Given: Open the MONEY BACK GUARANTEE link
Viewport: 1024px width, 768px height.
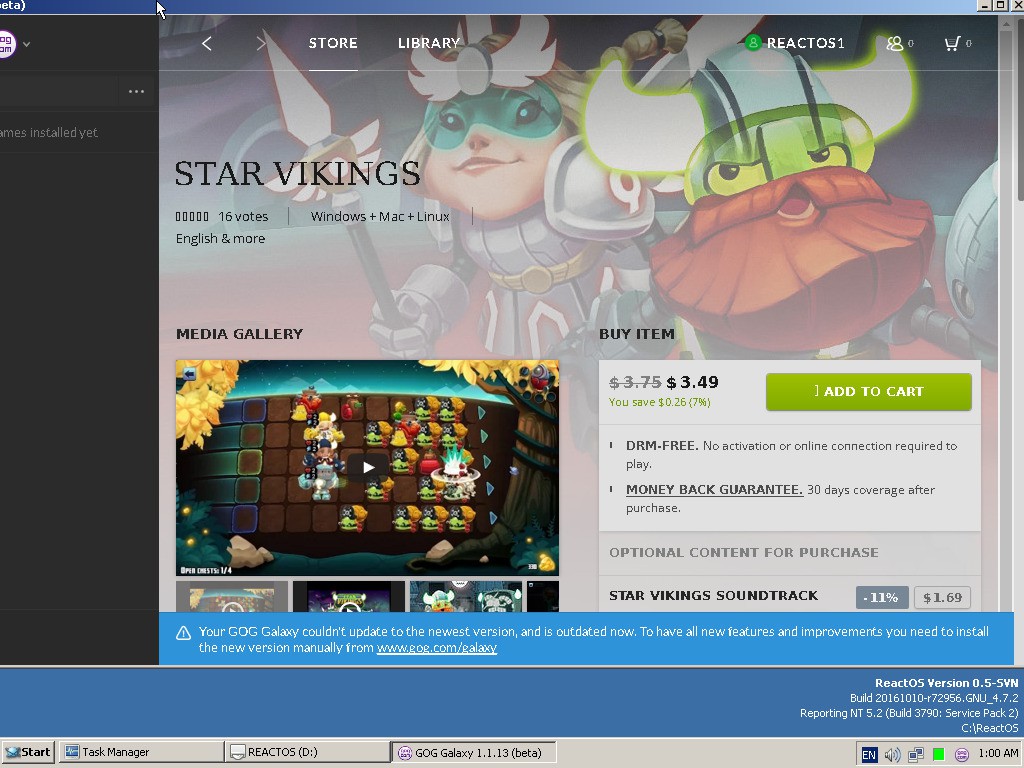Looking at the screenshot, I should [x=714, y=490].
